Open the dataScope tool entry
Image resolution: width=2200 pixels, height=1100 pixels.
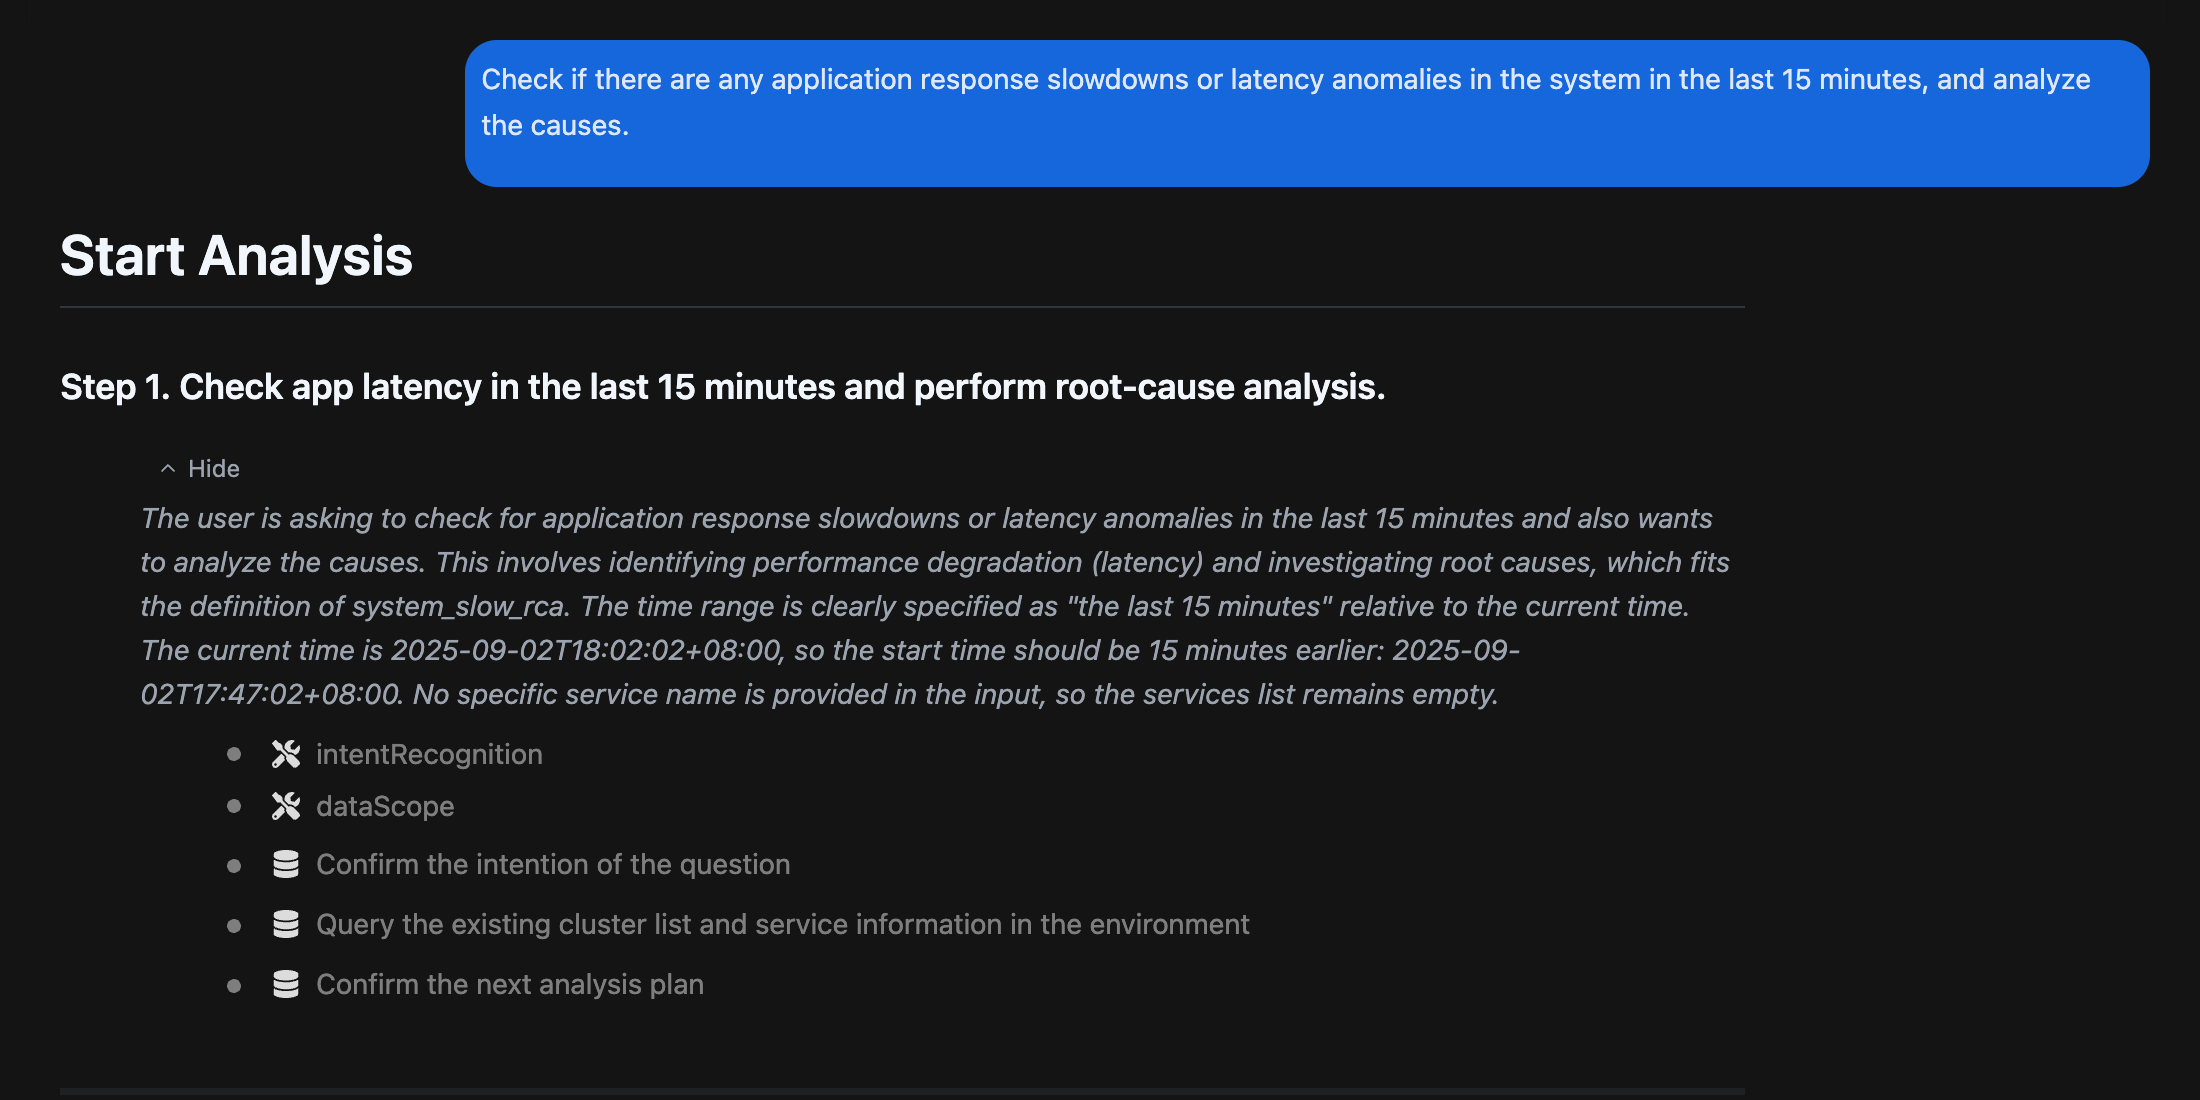click(385, 806)
